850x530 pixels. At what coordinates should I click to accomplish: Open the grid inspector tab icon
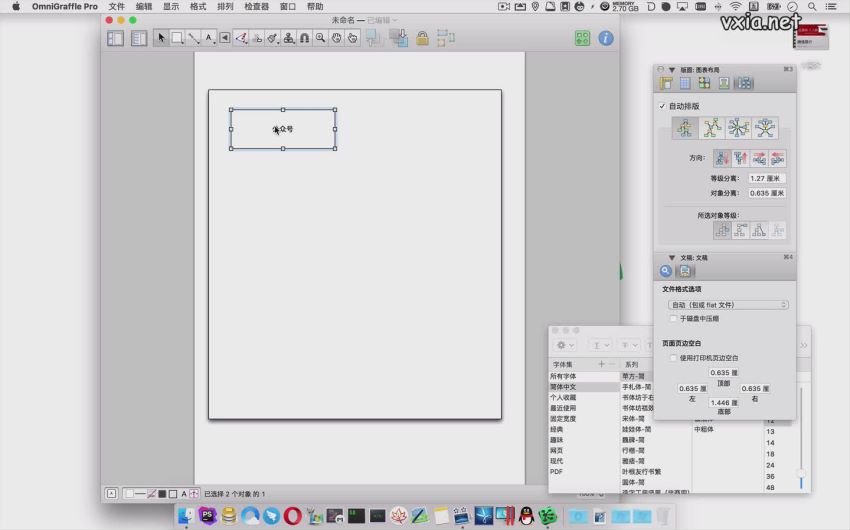(685, 83)
